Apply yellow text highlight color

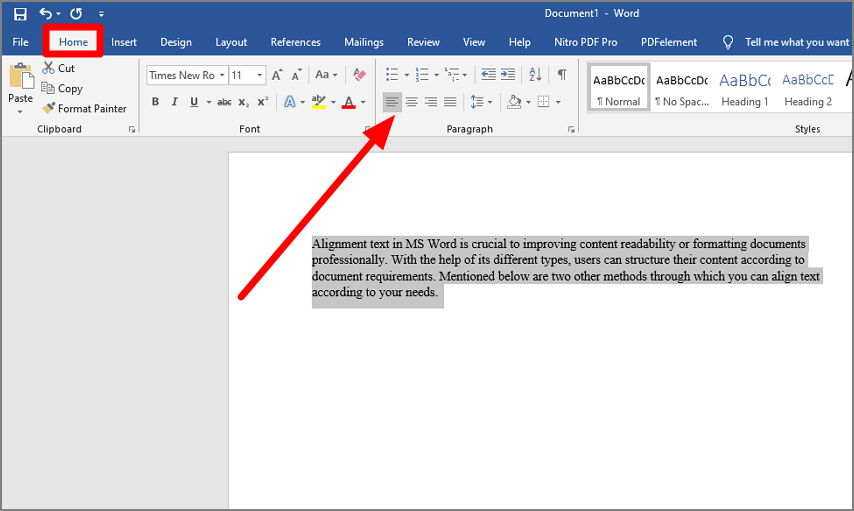319,102
